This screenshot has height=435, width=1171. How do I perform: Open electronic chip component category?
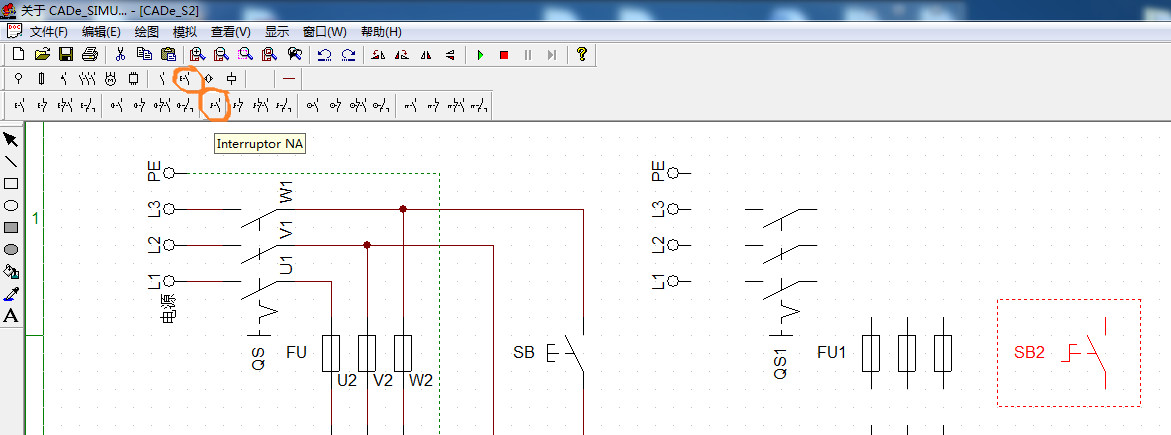134,78
